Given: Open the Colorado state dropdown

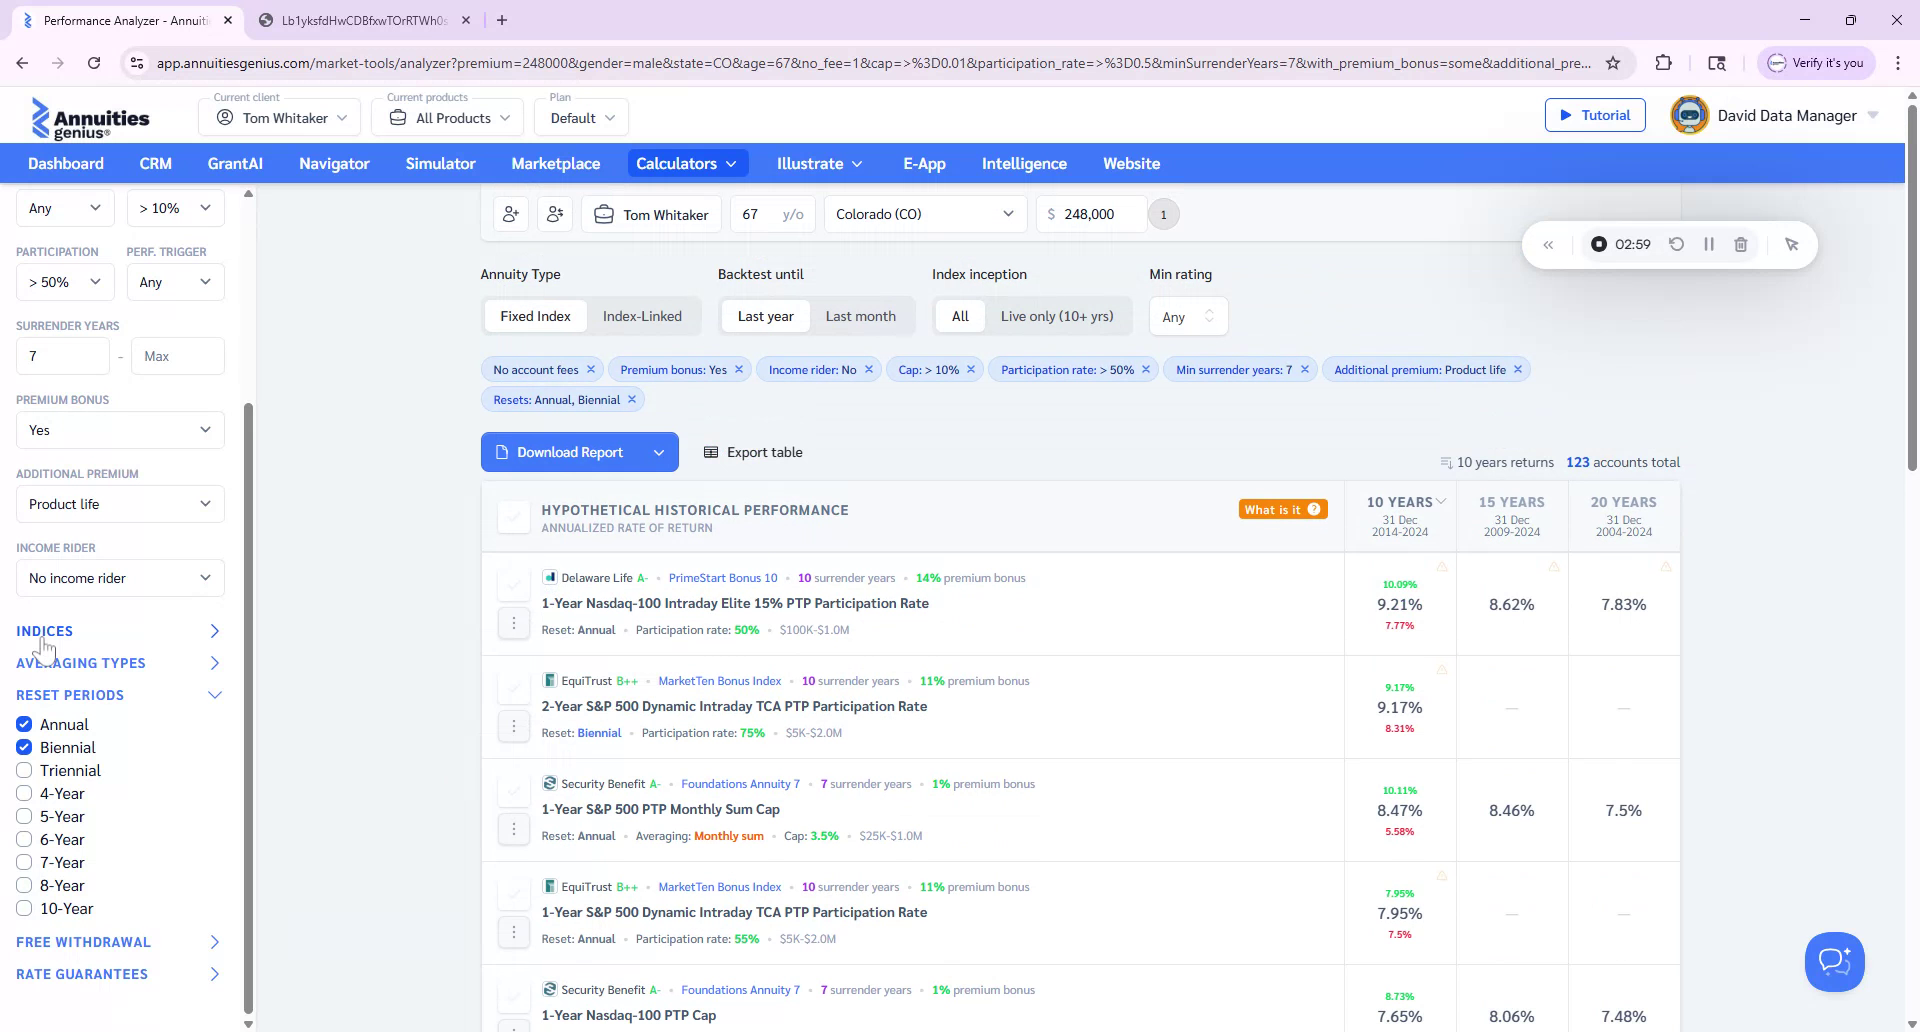Looking at the screenshot, I should click(x=923, y=214).
